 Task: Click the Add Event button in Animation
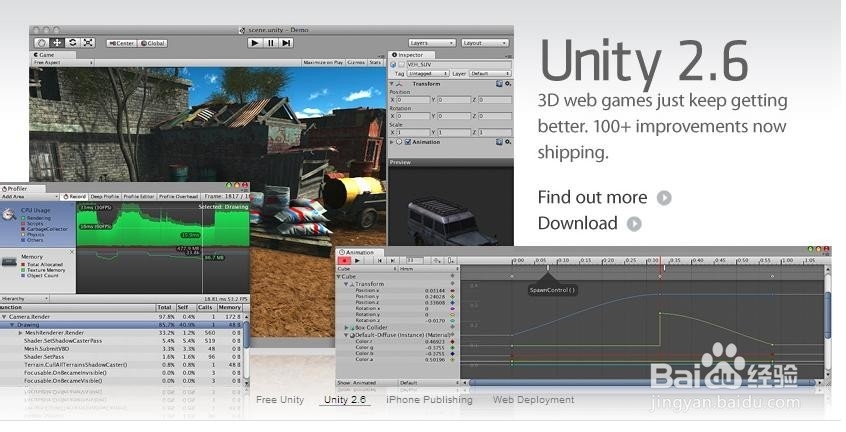tap(451, 260)
